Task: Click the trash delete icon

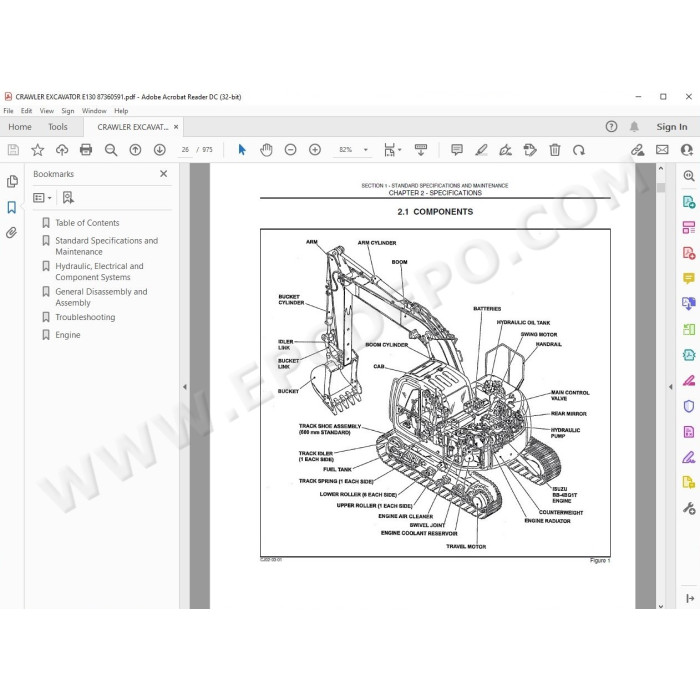Action: click(x=554, y=150)
